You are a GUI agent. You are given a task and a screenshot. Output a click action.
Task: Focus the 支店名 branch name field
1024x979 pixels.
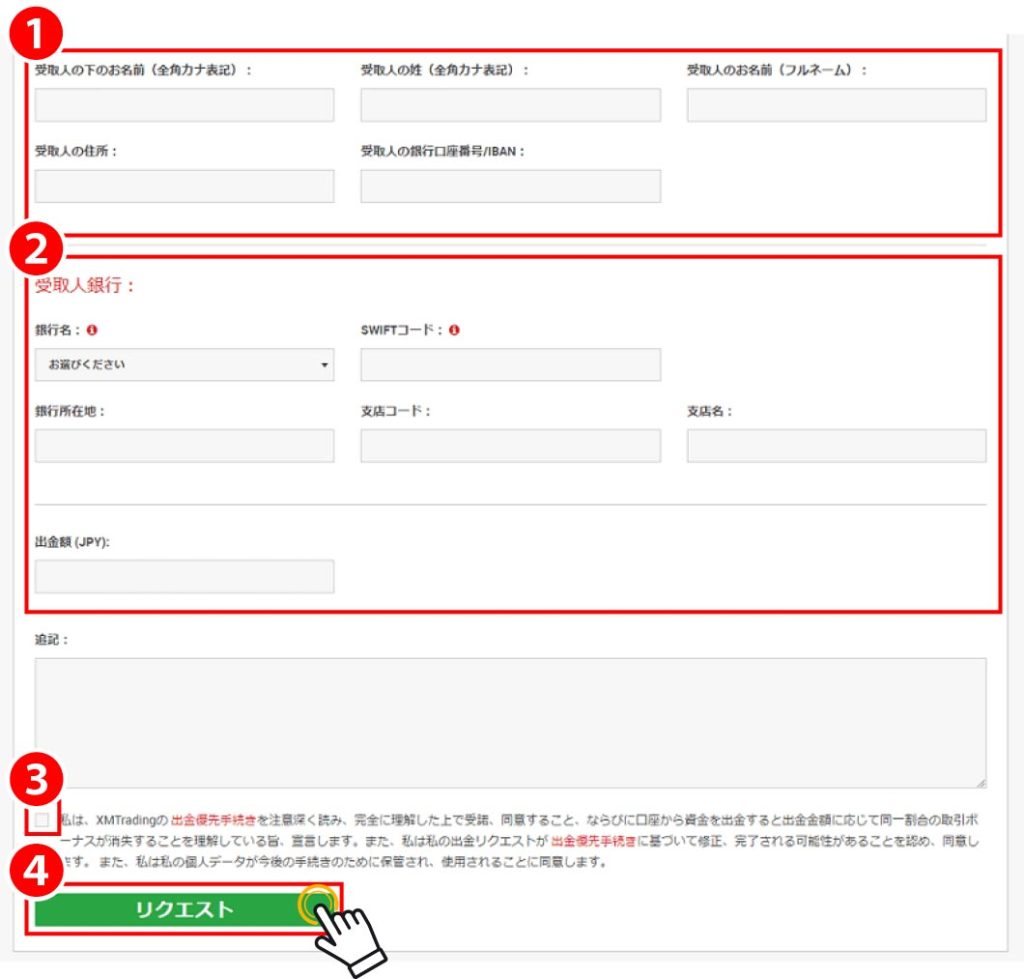point(836,446)
